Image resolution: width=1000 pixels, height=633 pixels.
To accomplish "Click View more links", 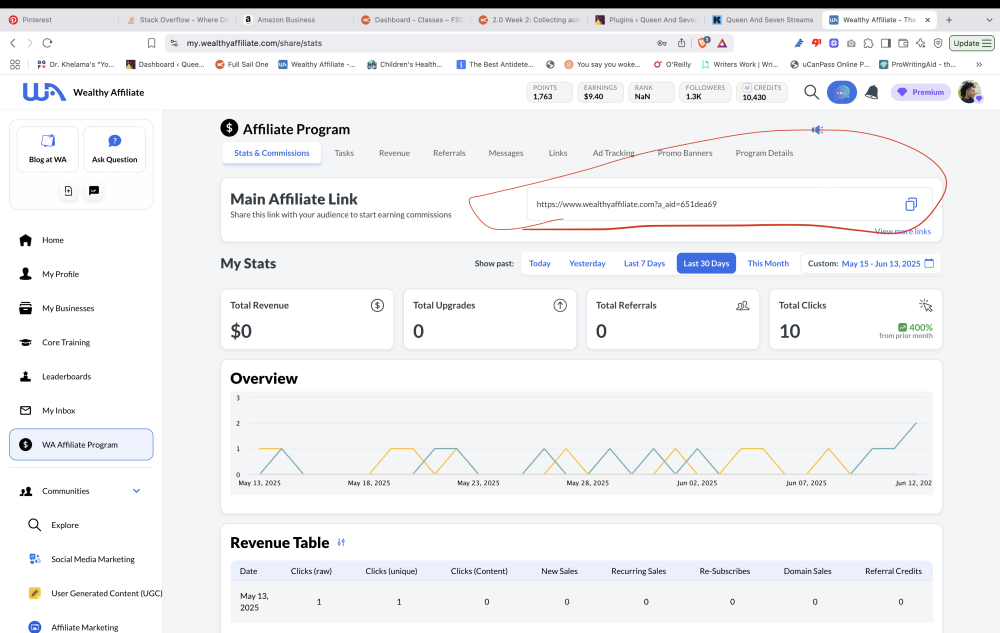I will click(x=902, y=231).
